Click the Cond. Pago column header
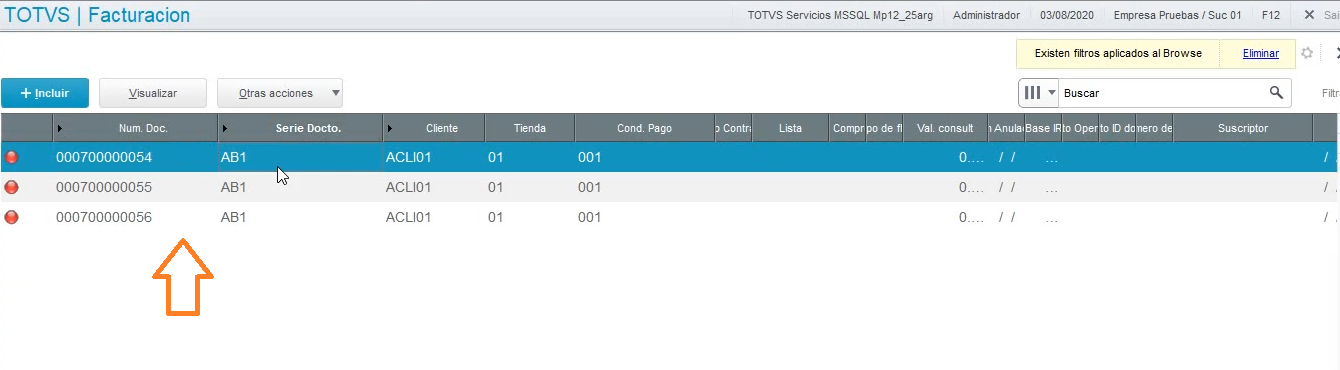The height and width of the screenshot is (370, 1340). pos(645,128)
